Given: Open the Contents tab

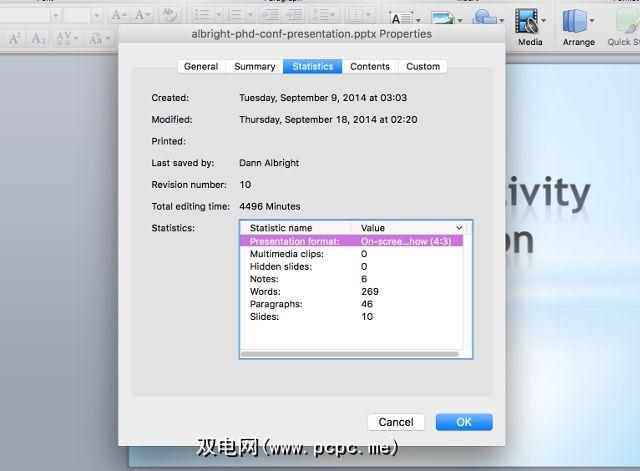Looking at the screenshot, I should click(370, 67).
